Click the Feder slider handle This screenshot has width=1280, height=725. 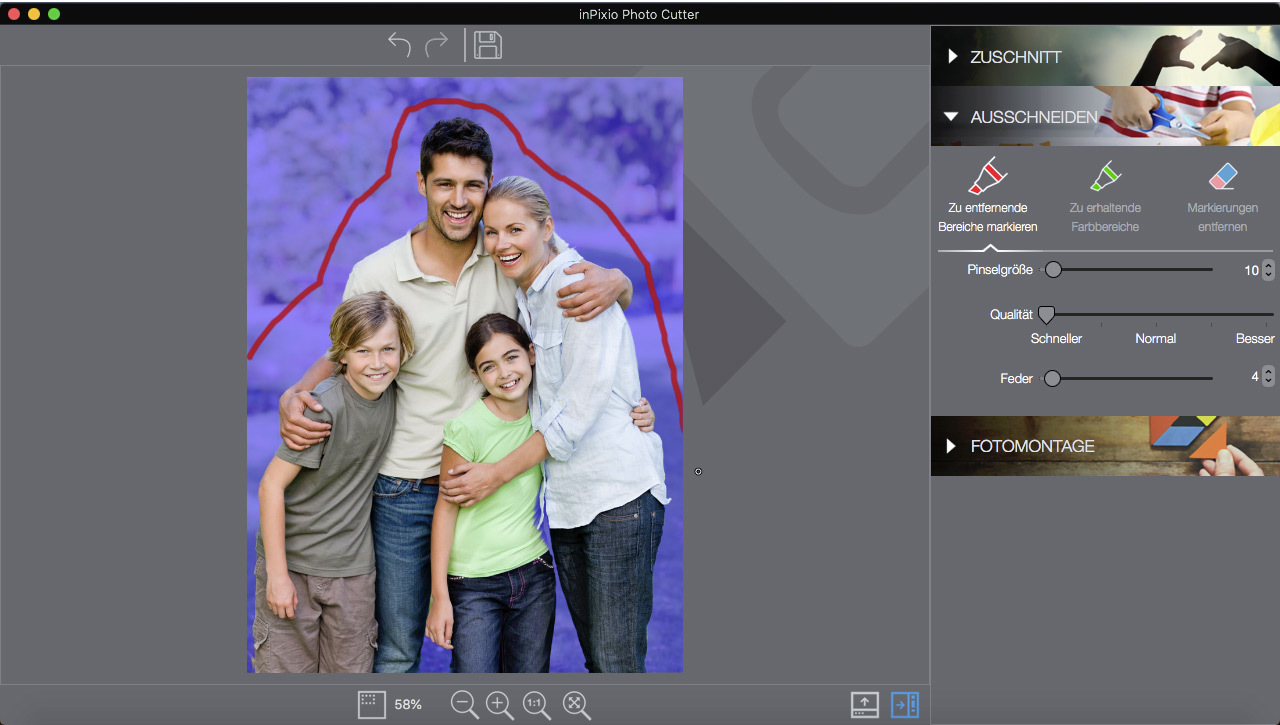click(x=1052, y=378)
